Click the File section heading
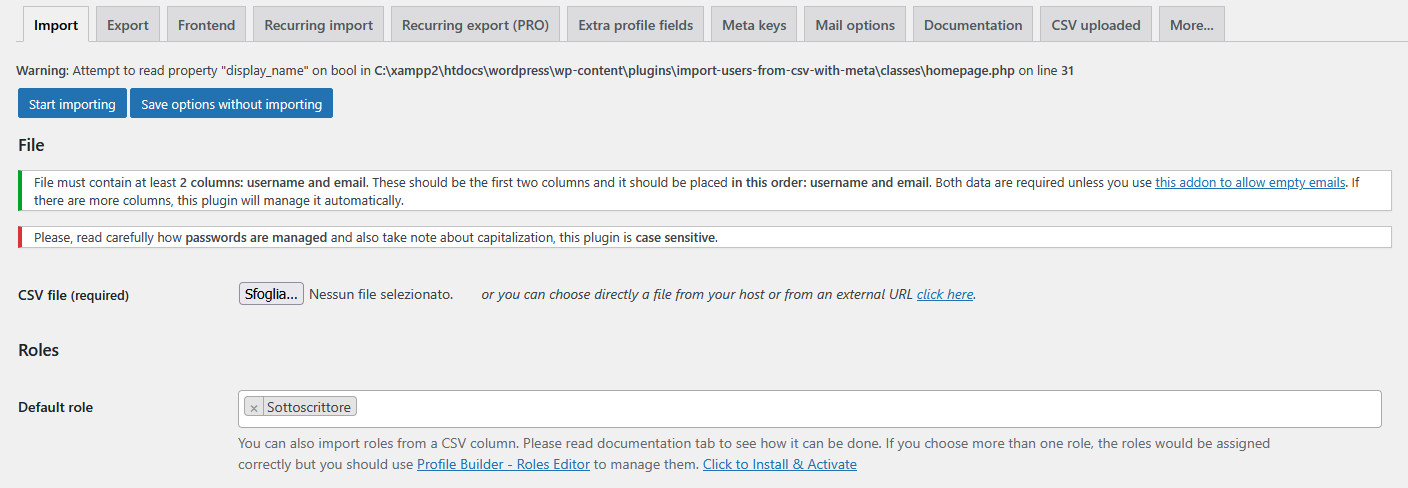The height and width of the screenshot is (488, 1408). coord(31,146)
